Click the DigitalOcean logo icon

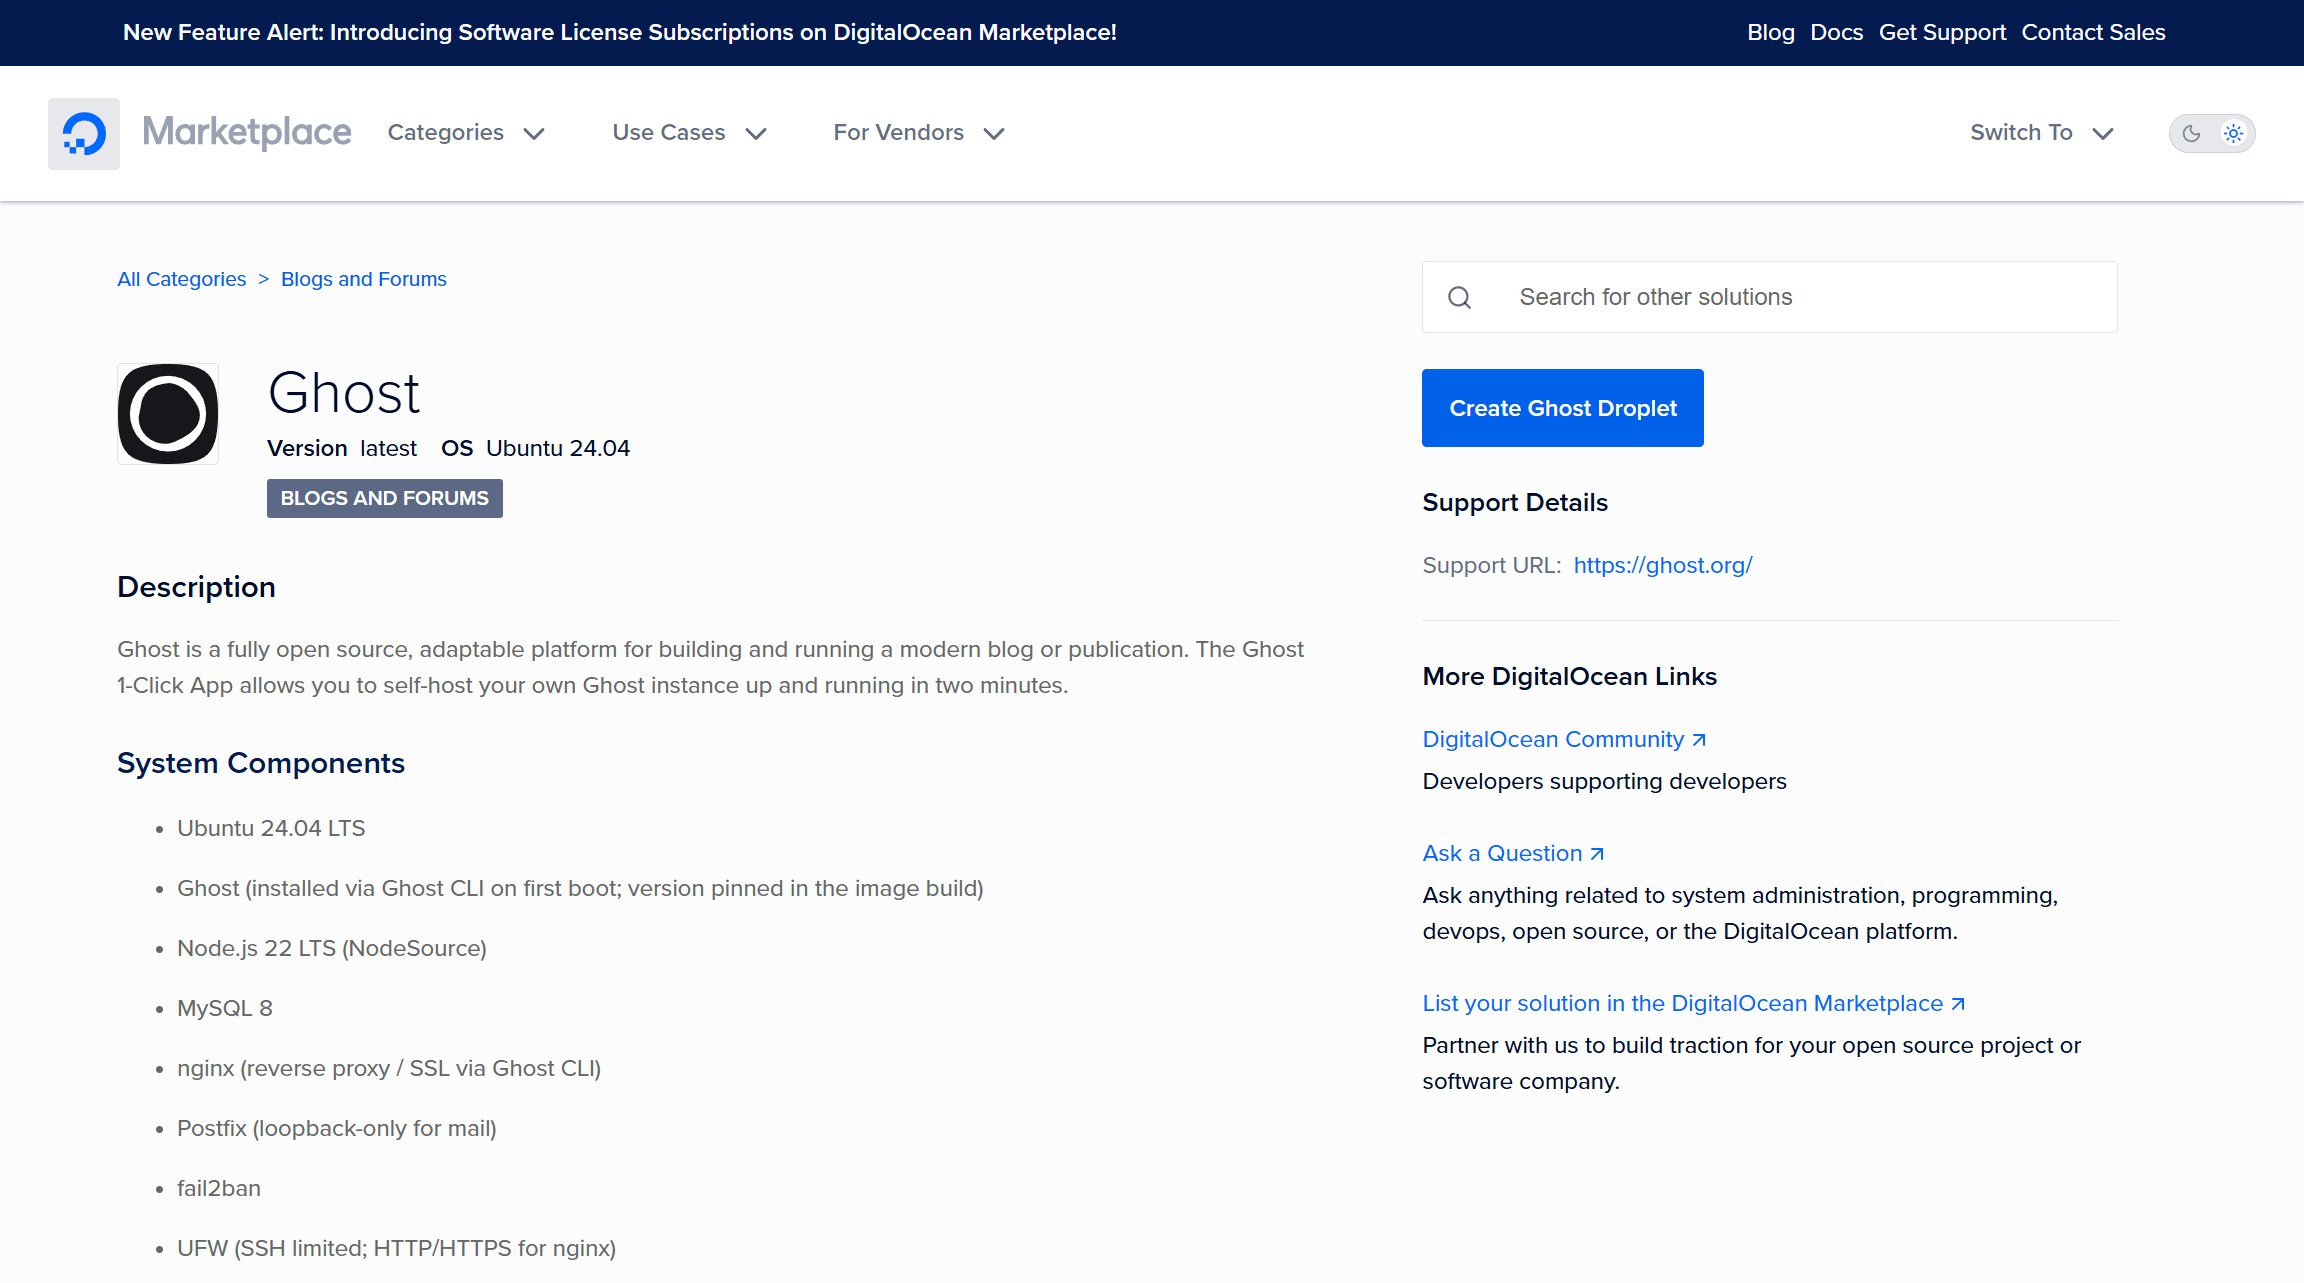pos(84,133)
